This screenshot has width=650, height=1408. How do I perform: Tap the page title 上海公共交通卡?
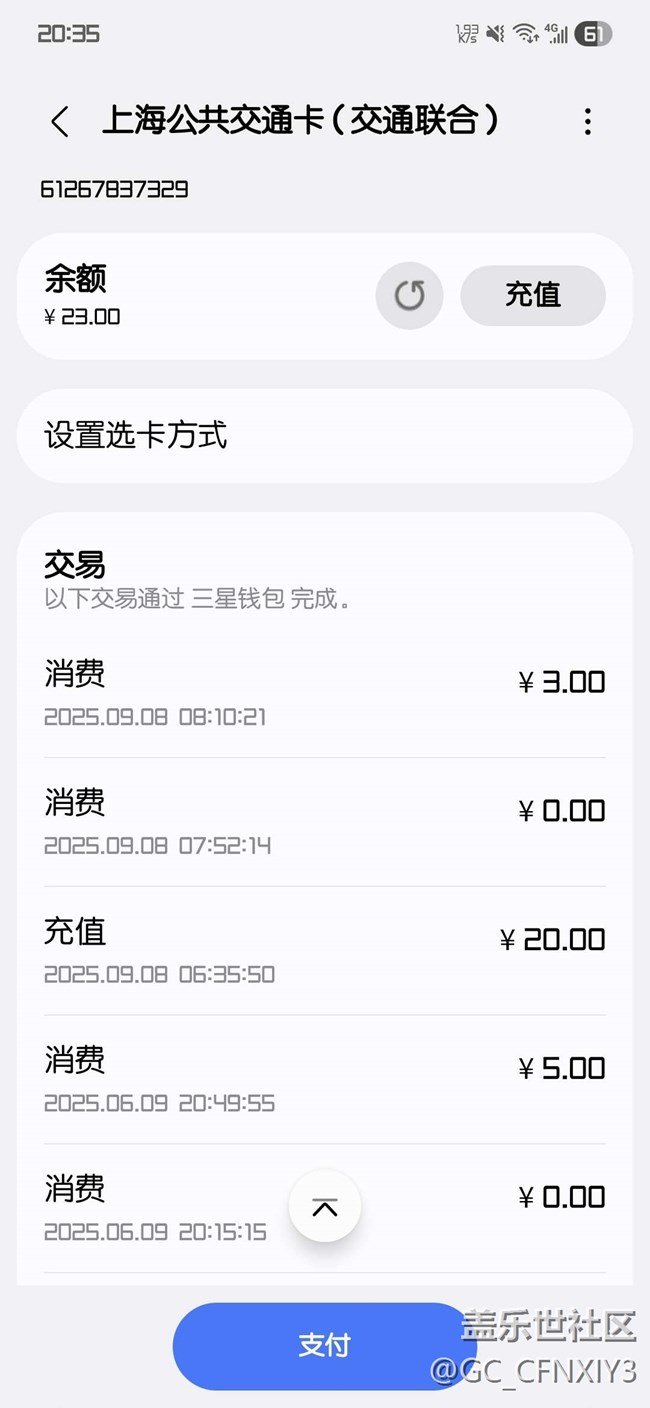tap(300, 121)
